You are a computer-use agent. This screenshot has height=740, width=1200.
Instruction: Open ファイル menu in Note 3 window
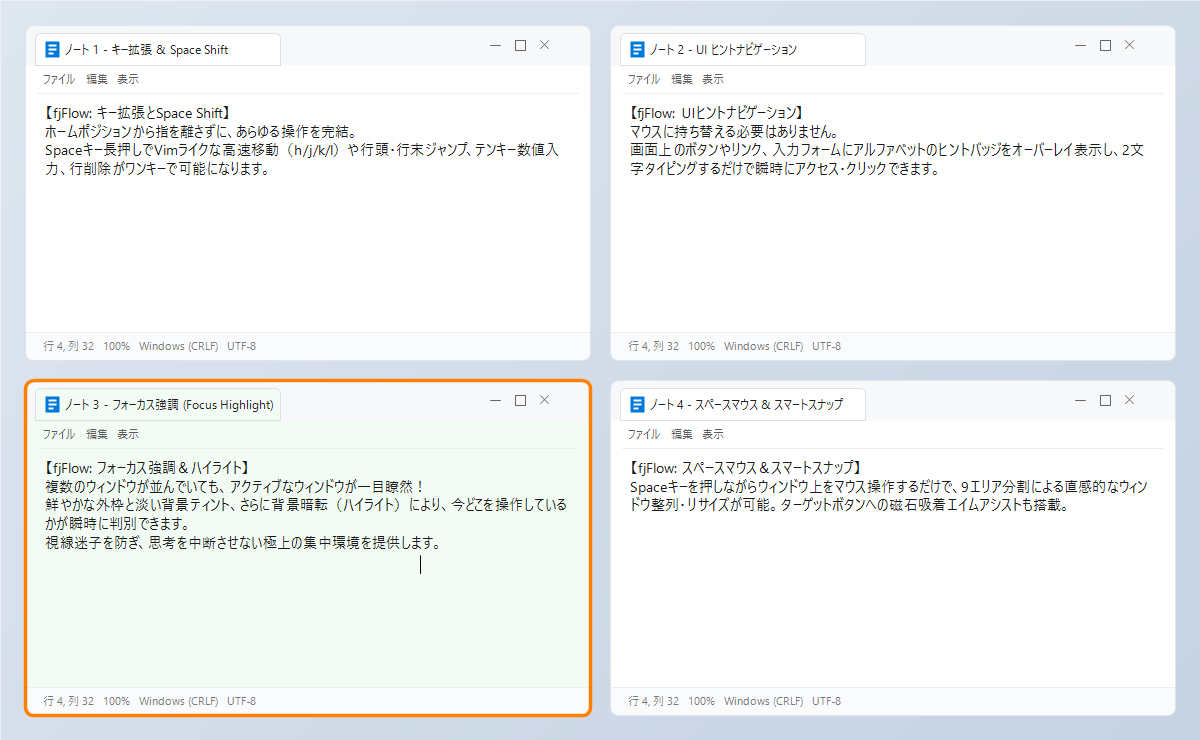[x=58, y=434]
